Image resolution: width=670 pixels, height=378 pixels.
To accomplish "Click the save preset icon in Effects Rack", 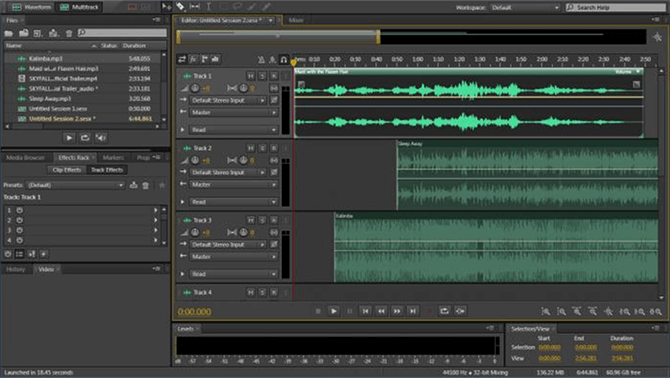I will click(x=134, y=185).
